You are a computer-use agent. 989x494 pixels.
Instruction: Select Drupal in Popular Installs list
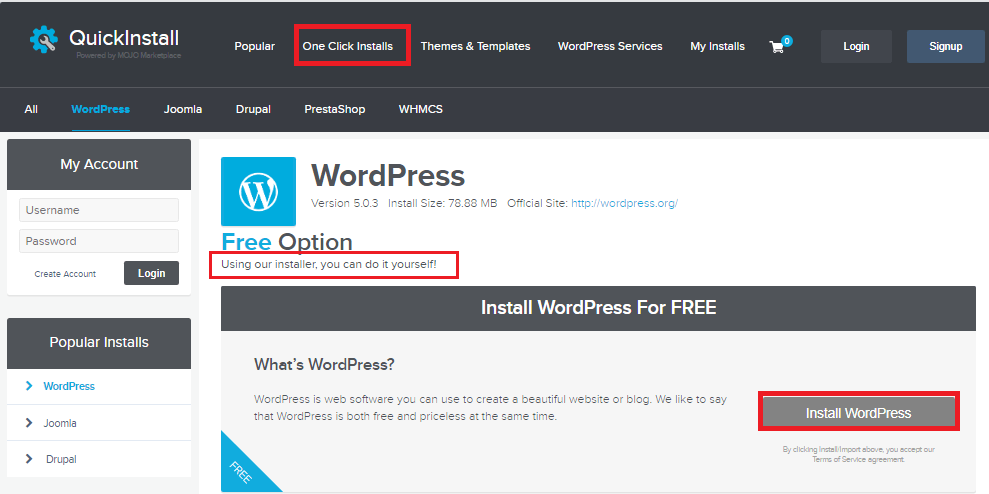(x=61, y=459)
